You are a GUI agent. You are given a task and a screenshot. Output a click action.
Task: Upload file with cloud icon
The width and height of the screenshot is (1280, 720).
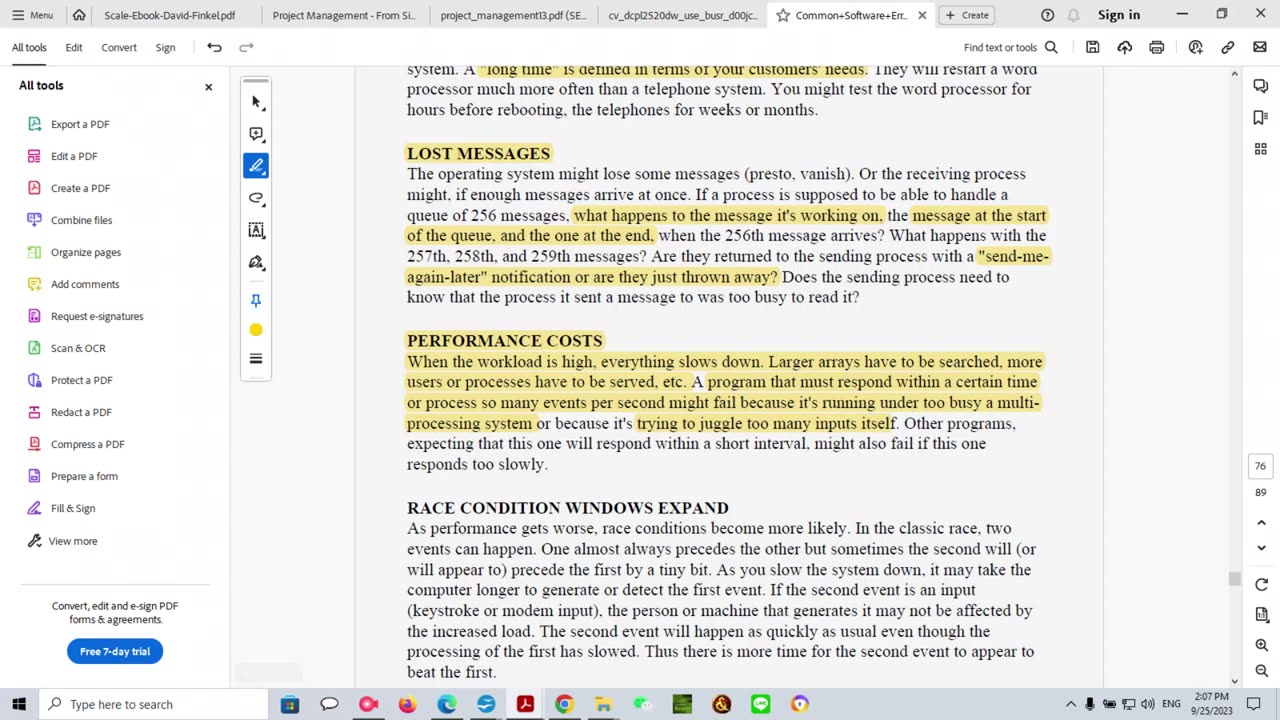pyautogui.click(x=1125, y=47)
